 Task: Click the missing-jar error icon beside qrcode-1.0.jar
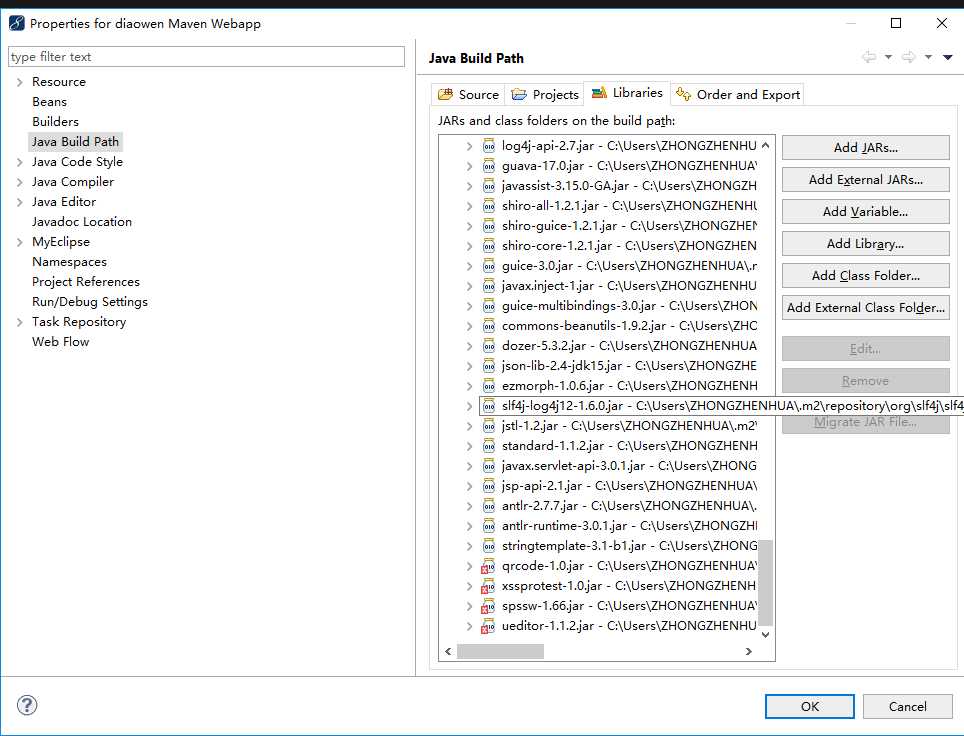pos(488,566)
